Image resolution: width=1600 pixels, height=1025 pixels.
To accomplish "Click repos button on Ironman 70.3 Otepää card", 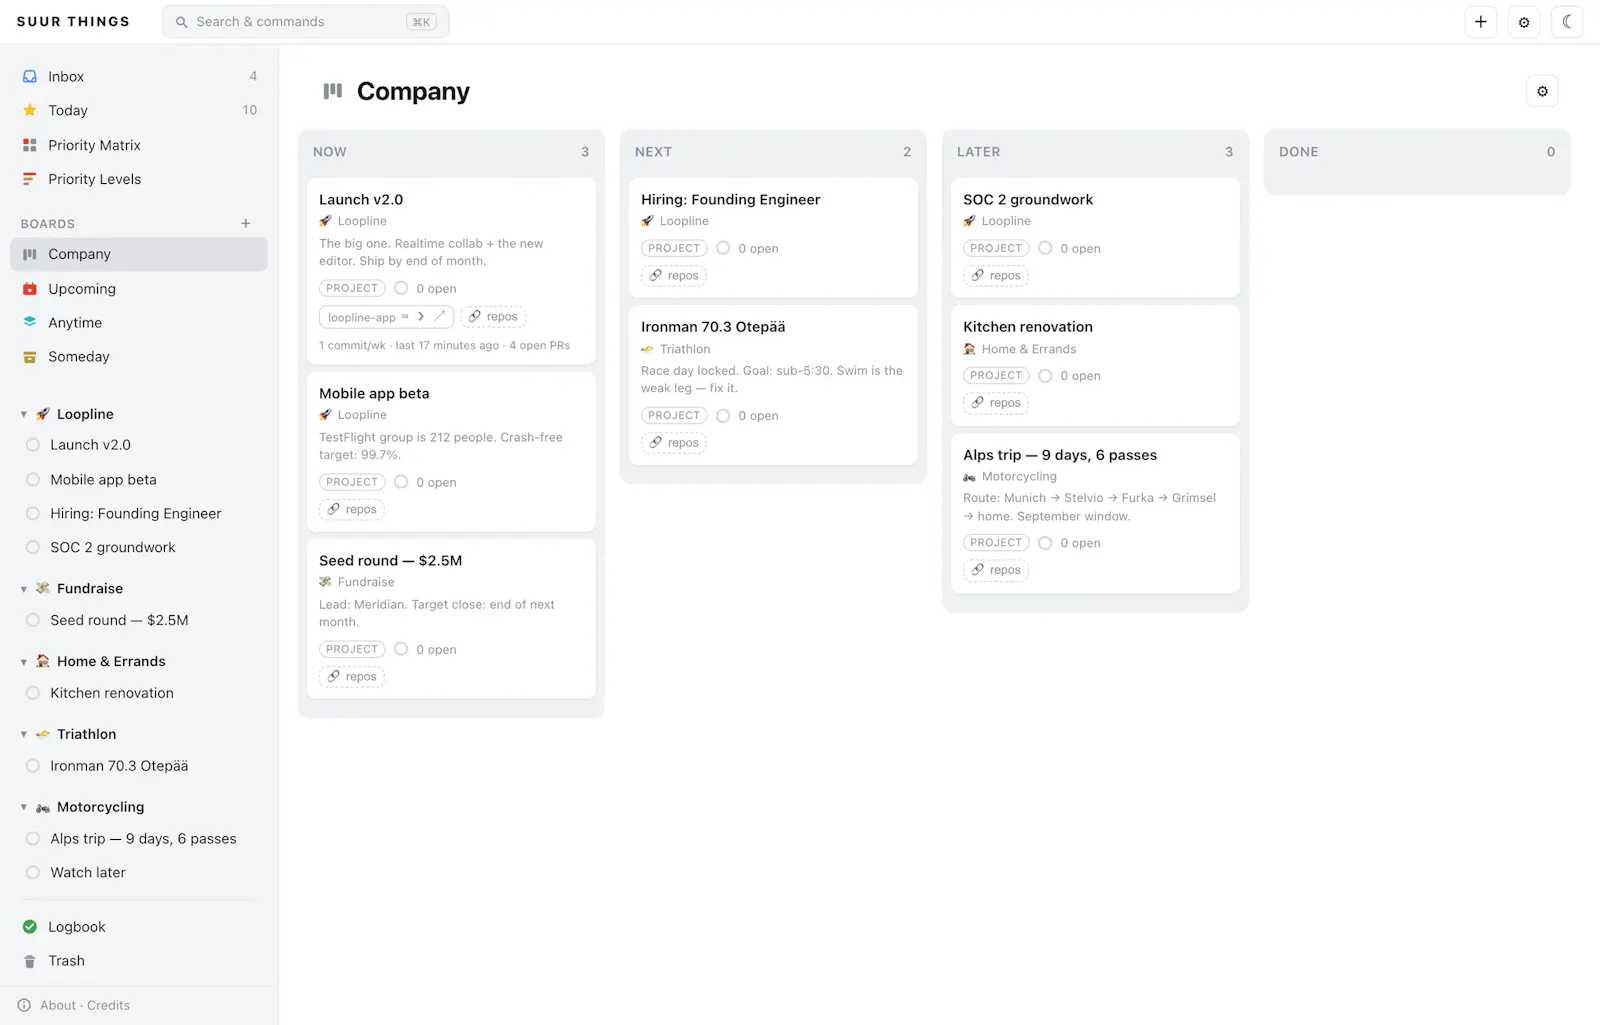I will click(674, 443).
